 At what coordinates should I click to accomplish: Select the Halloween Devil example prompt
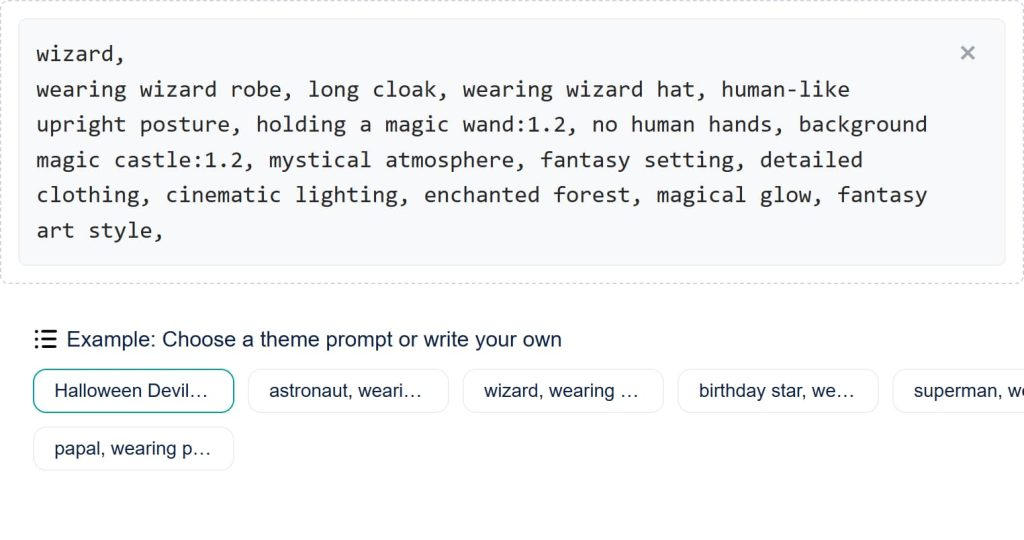(x=133, y=391)
